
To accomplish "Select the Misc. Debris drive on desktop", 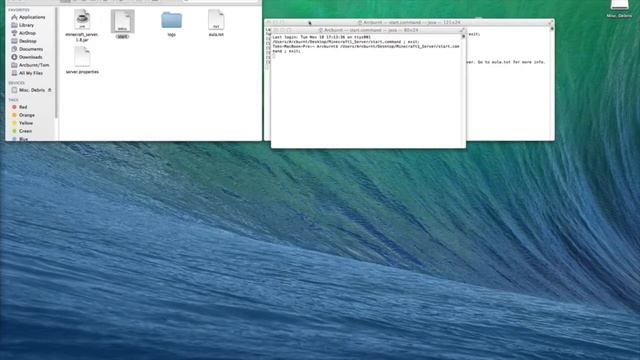I will point(619,9).
